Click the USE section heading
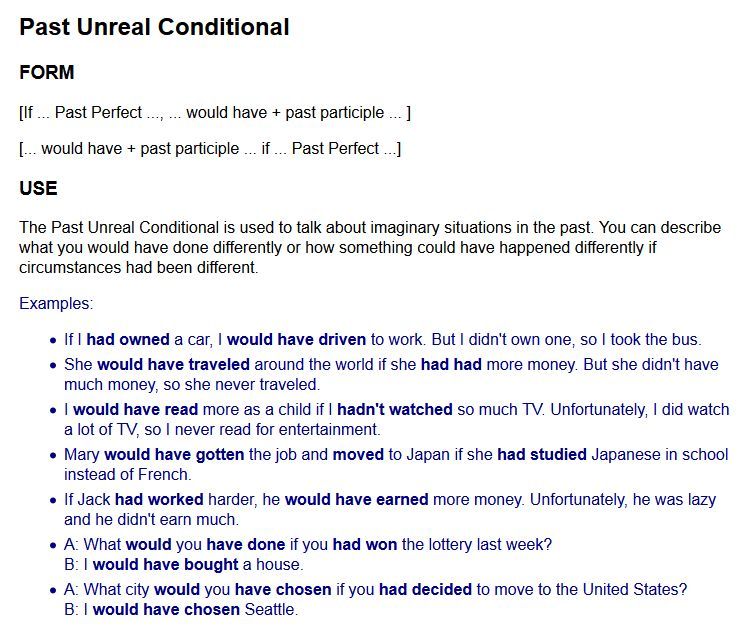This screenshot has height=631, width=741. (38, 188)
